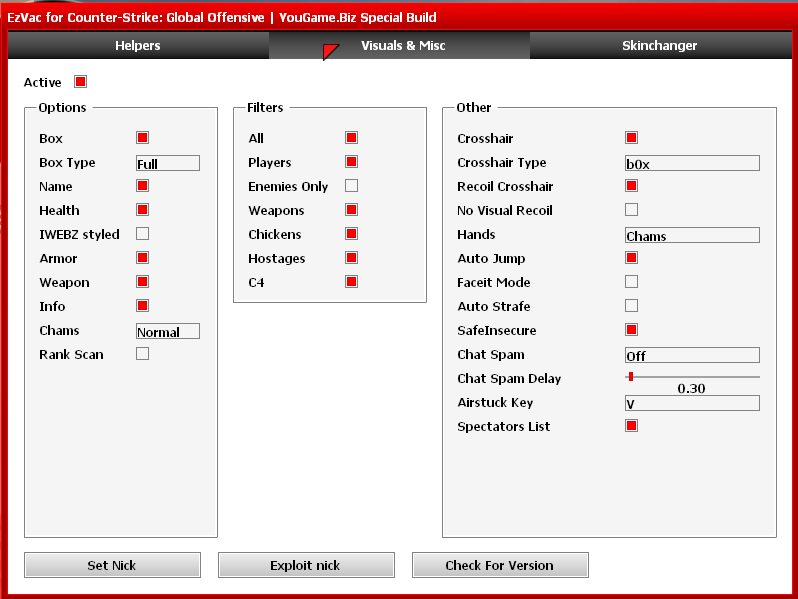Toggle the Armor checkbox
The width and height of the screenshot is (798, 599).
point(142,258)
